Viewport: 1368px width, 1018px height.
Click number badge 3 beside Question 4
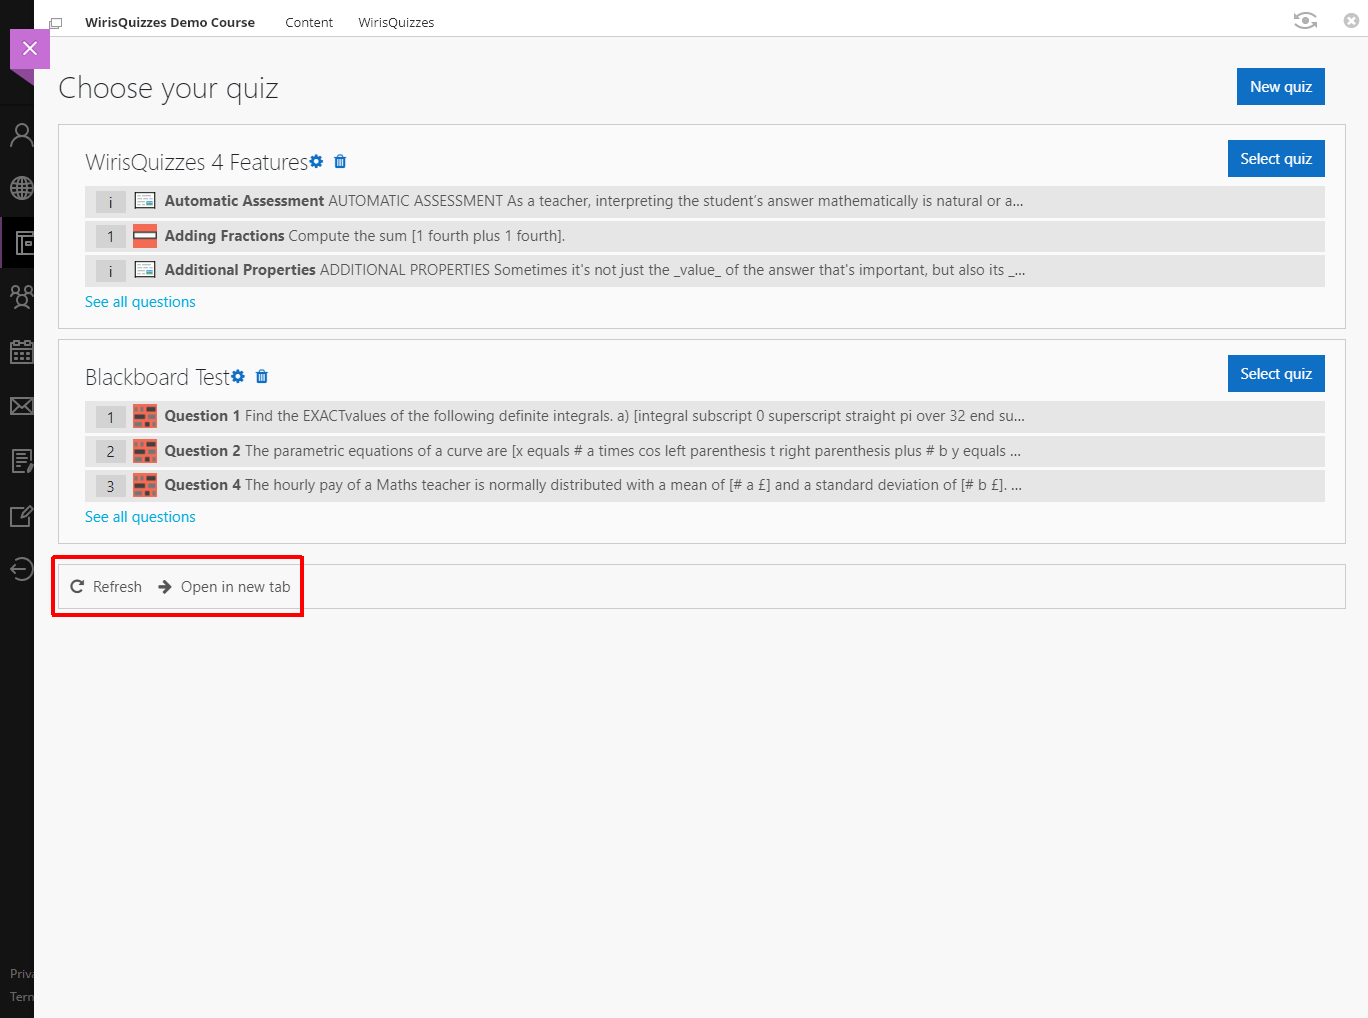[x=111, y=486]
